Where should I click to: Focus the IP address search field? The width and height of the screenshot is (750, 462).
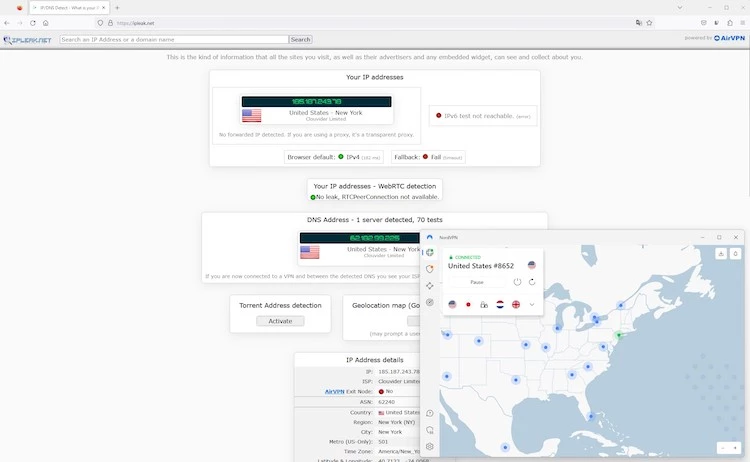174,40
